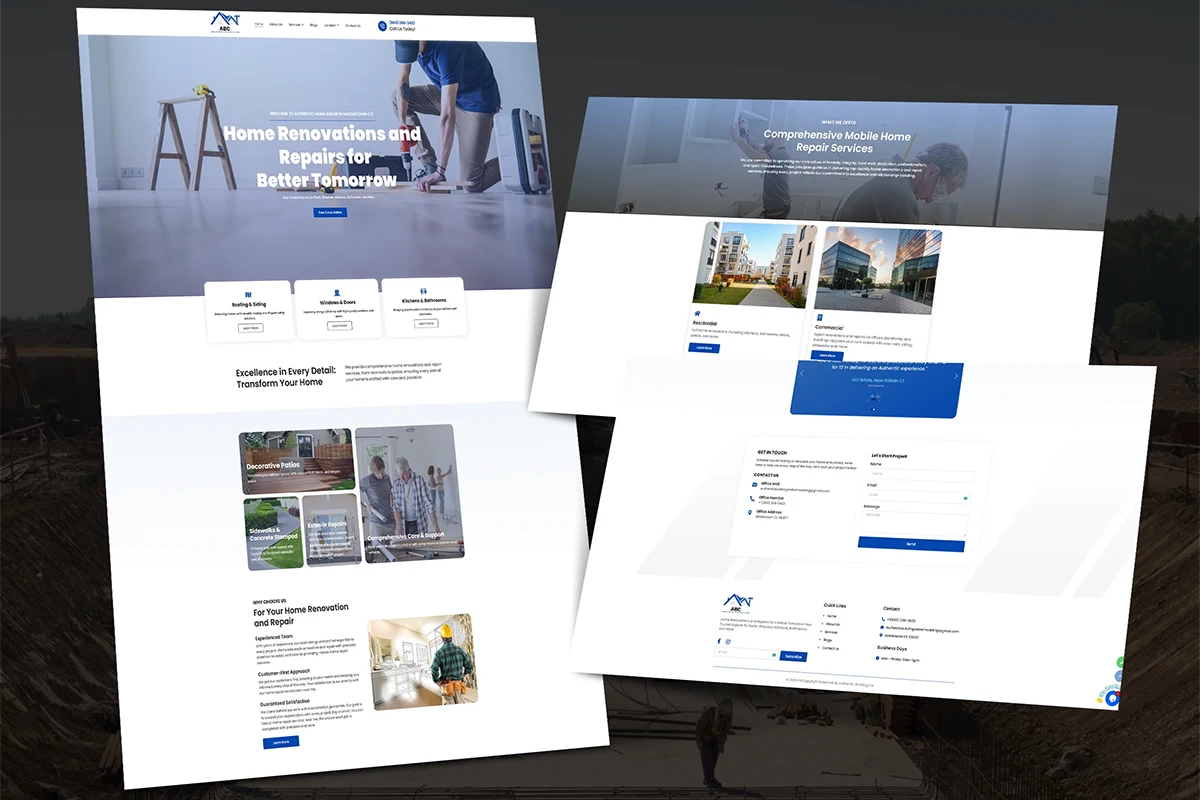Click the ABC house logo in header
The image size is (1200, 800).
pyautogui.click(x=226, y=22)
